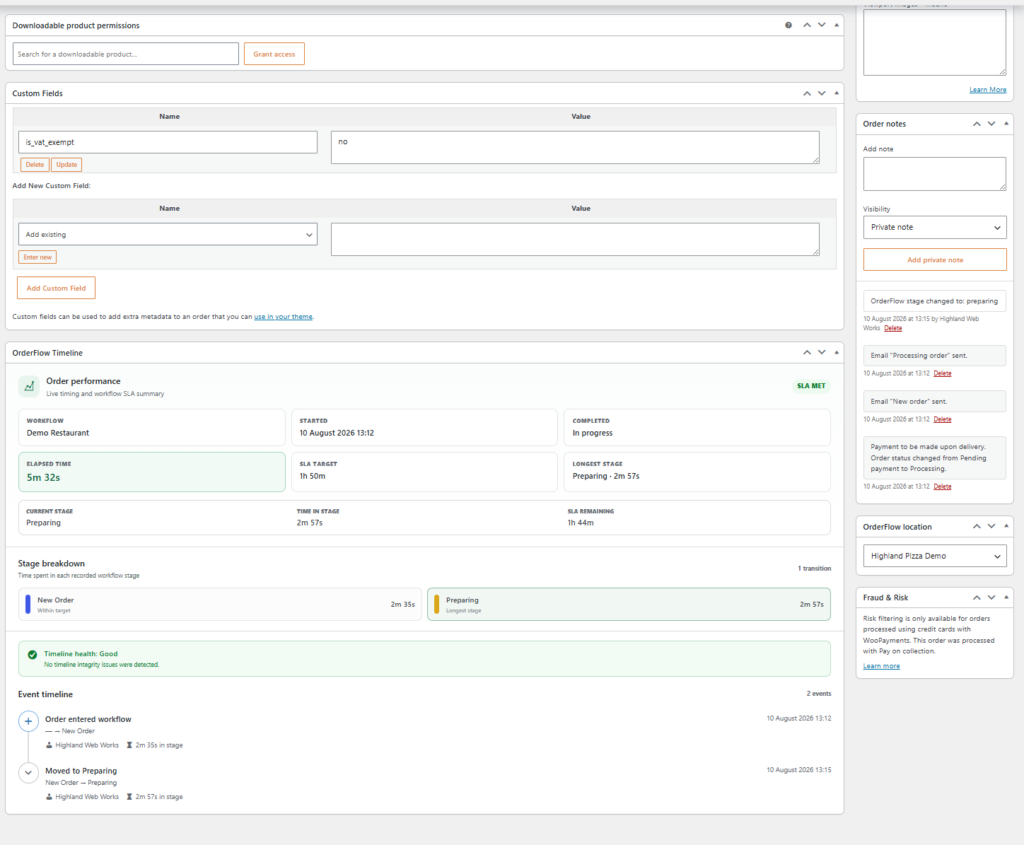Edit the is_vat_exempt name field
The height and width of the screenshot is (845, 1024).
168,142
